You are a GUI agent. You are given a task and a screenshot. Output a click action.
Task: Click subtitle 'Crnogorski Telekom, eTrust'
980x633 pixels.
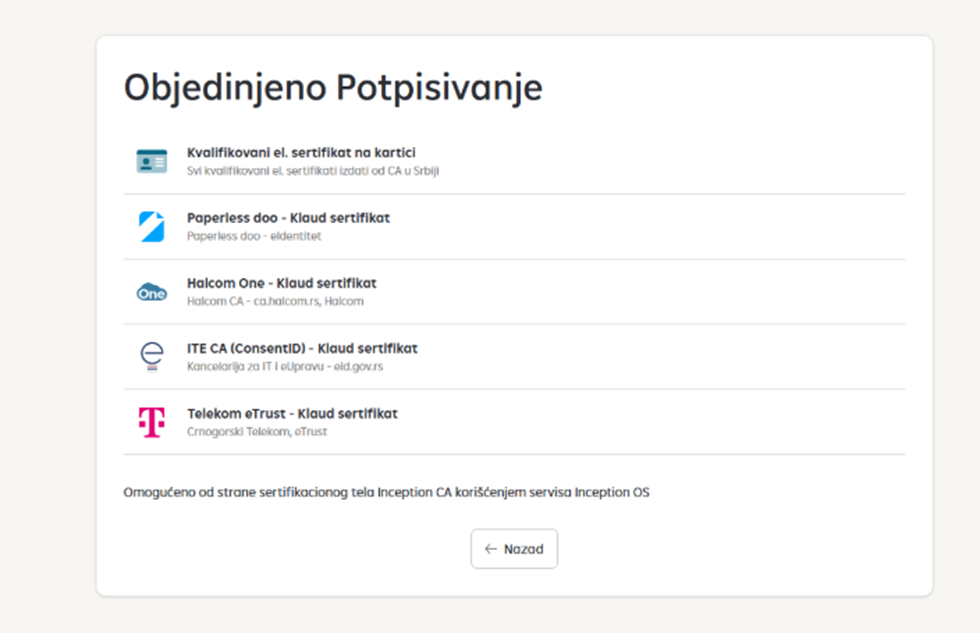(257, 431)
